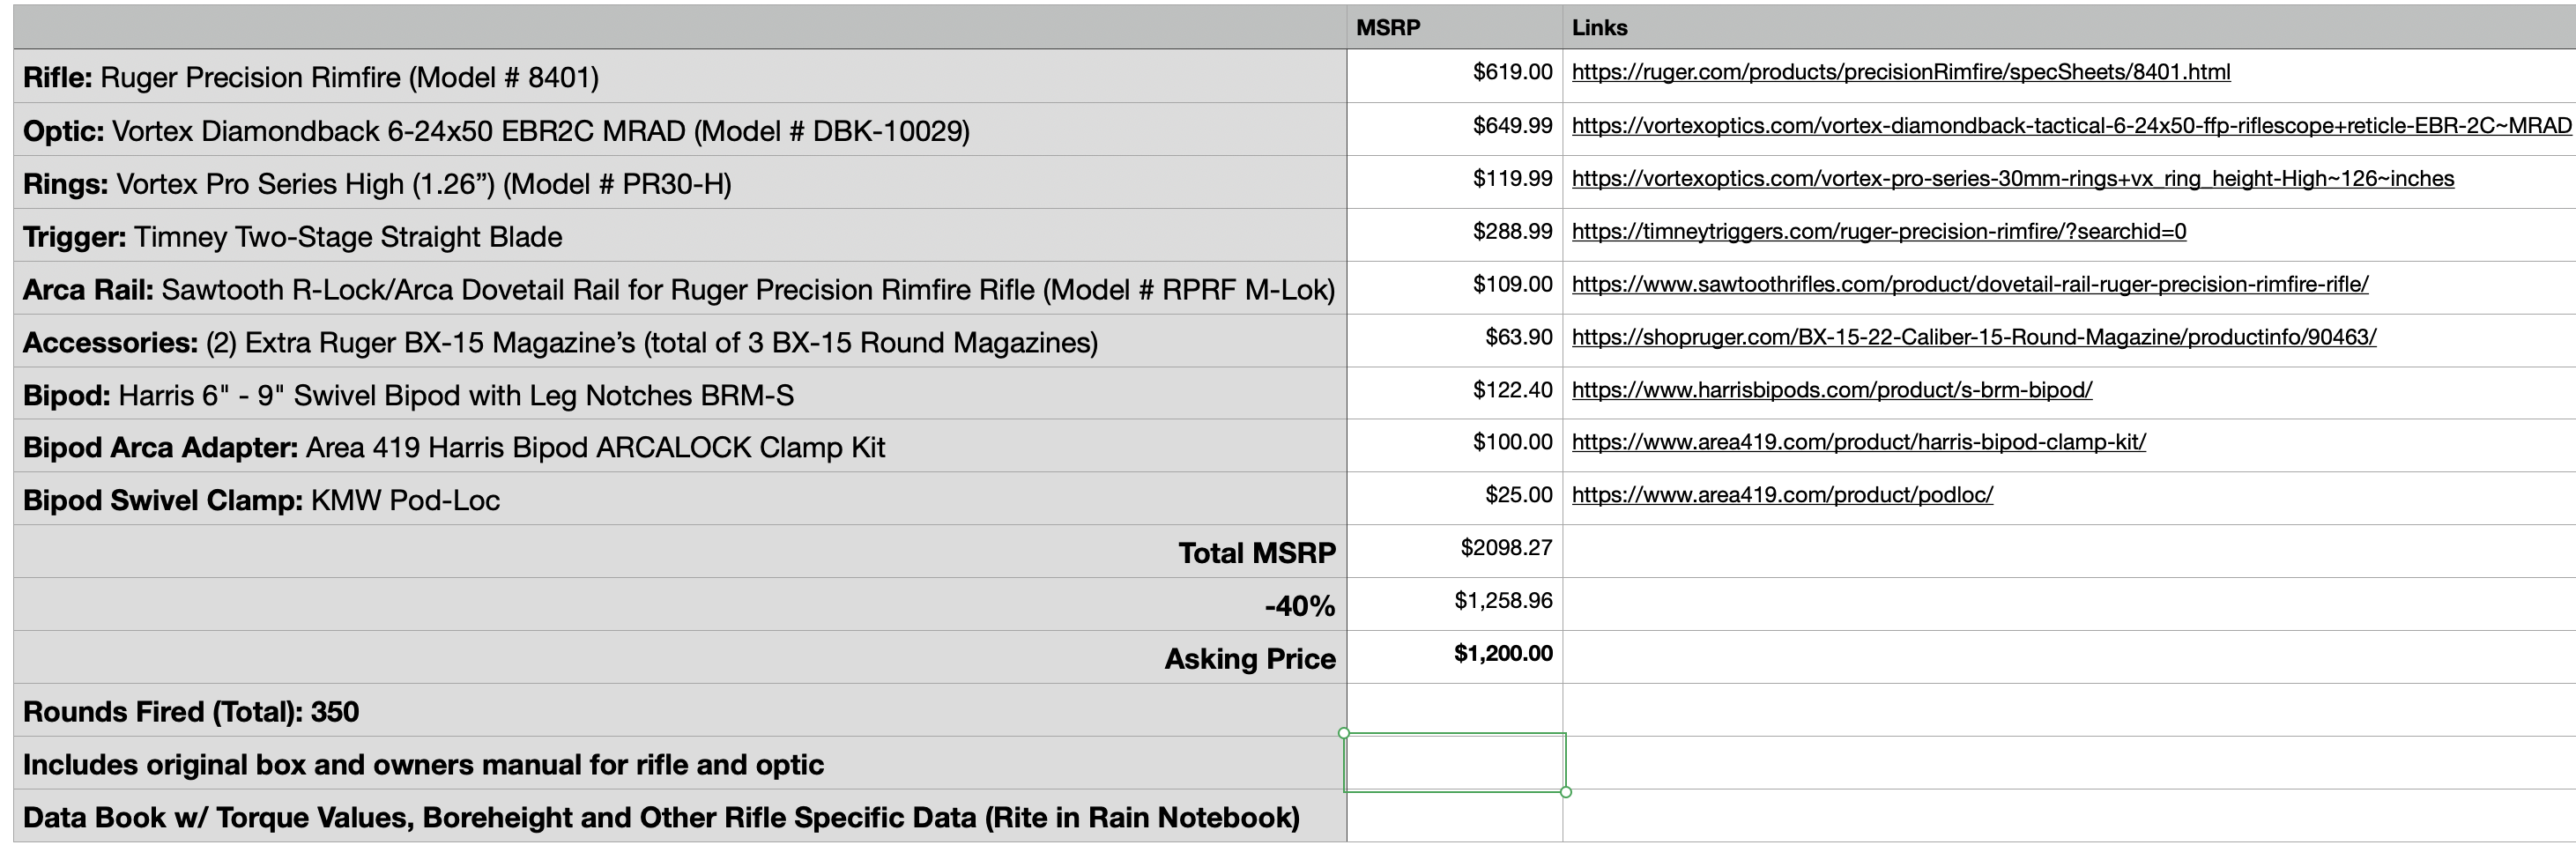Open the Timney triggers link
This screenshot has width=2576, height=845.
click(1879, 232)
